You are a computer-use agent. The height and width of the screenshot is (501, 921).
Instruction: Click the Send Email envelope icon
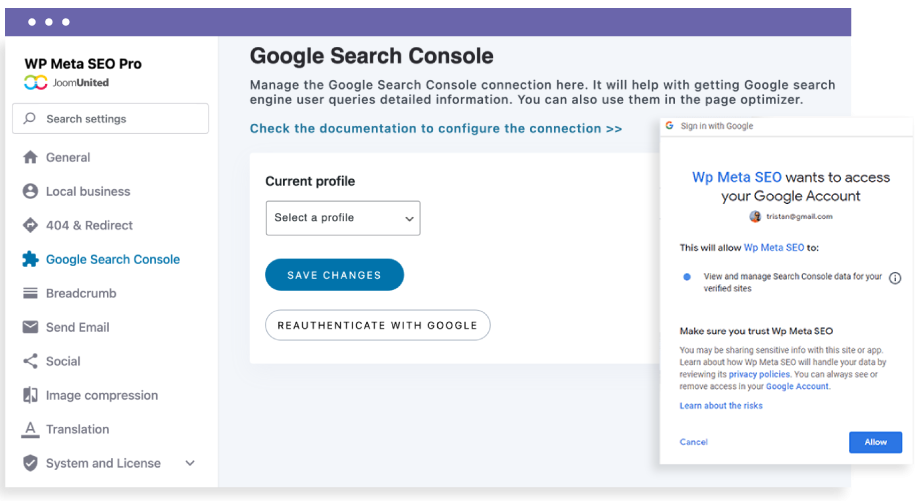[x=29, y=327]
